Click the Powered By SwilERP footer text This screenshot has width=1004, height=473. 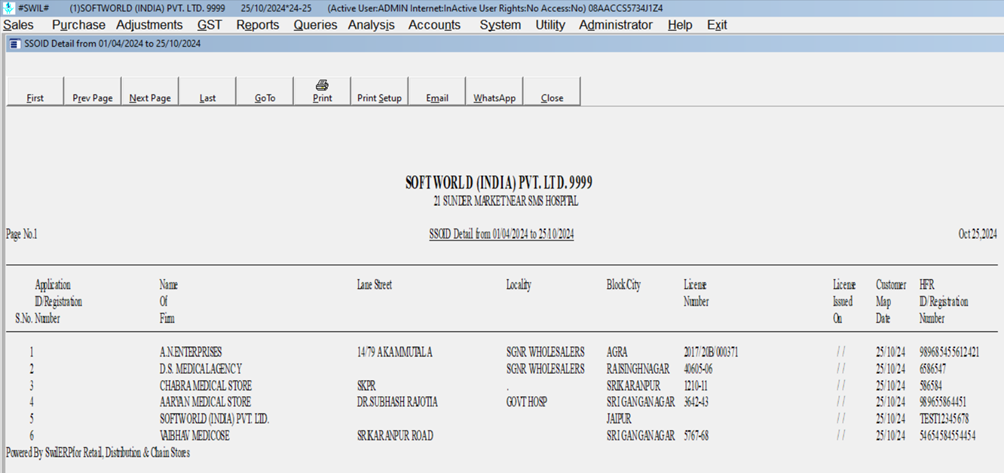pyautogui.click(x=98, y=453)
